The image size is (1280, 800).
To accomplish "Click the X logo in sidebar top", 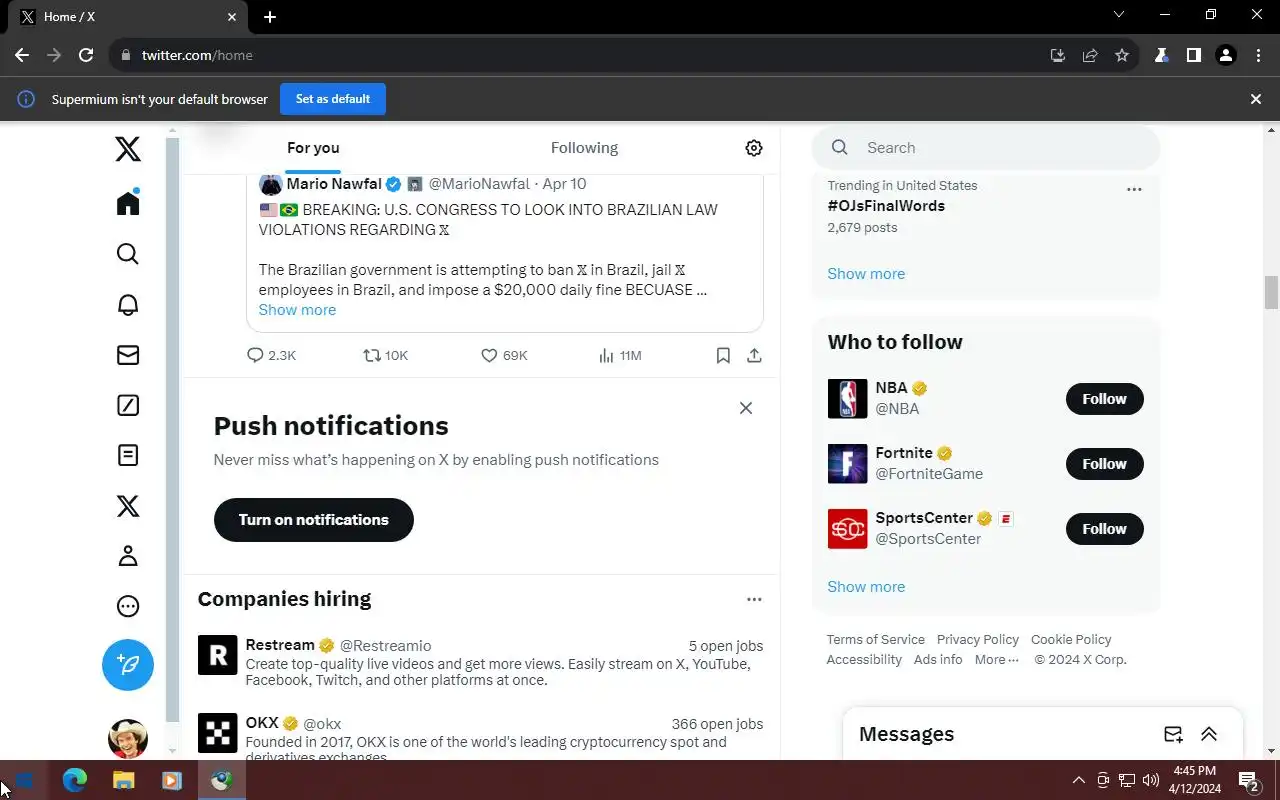I will tap(128, 150).
